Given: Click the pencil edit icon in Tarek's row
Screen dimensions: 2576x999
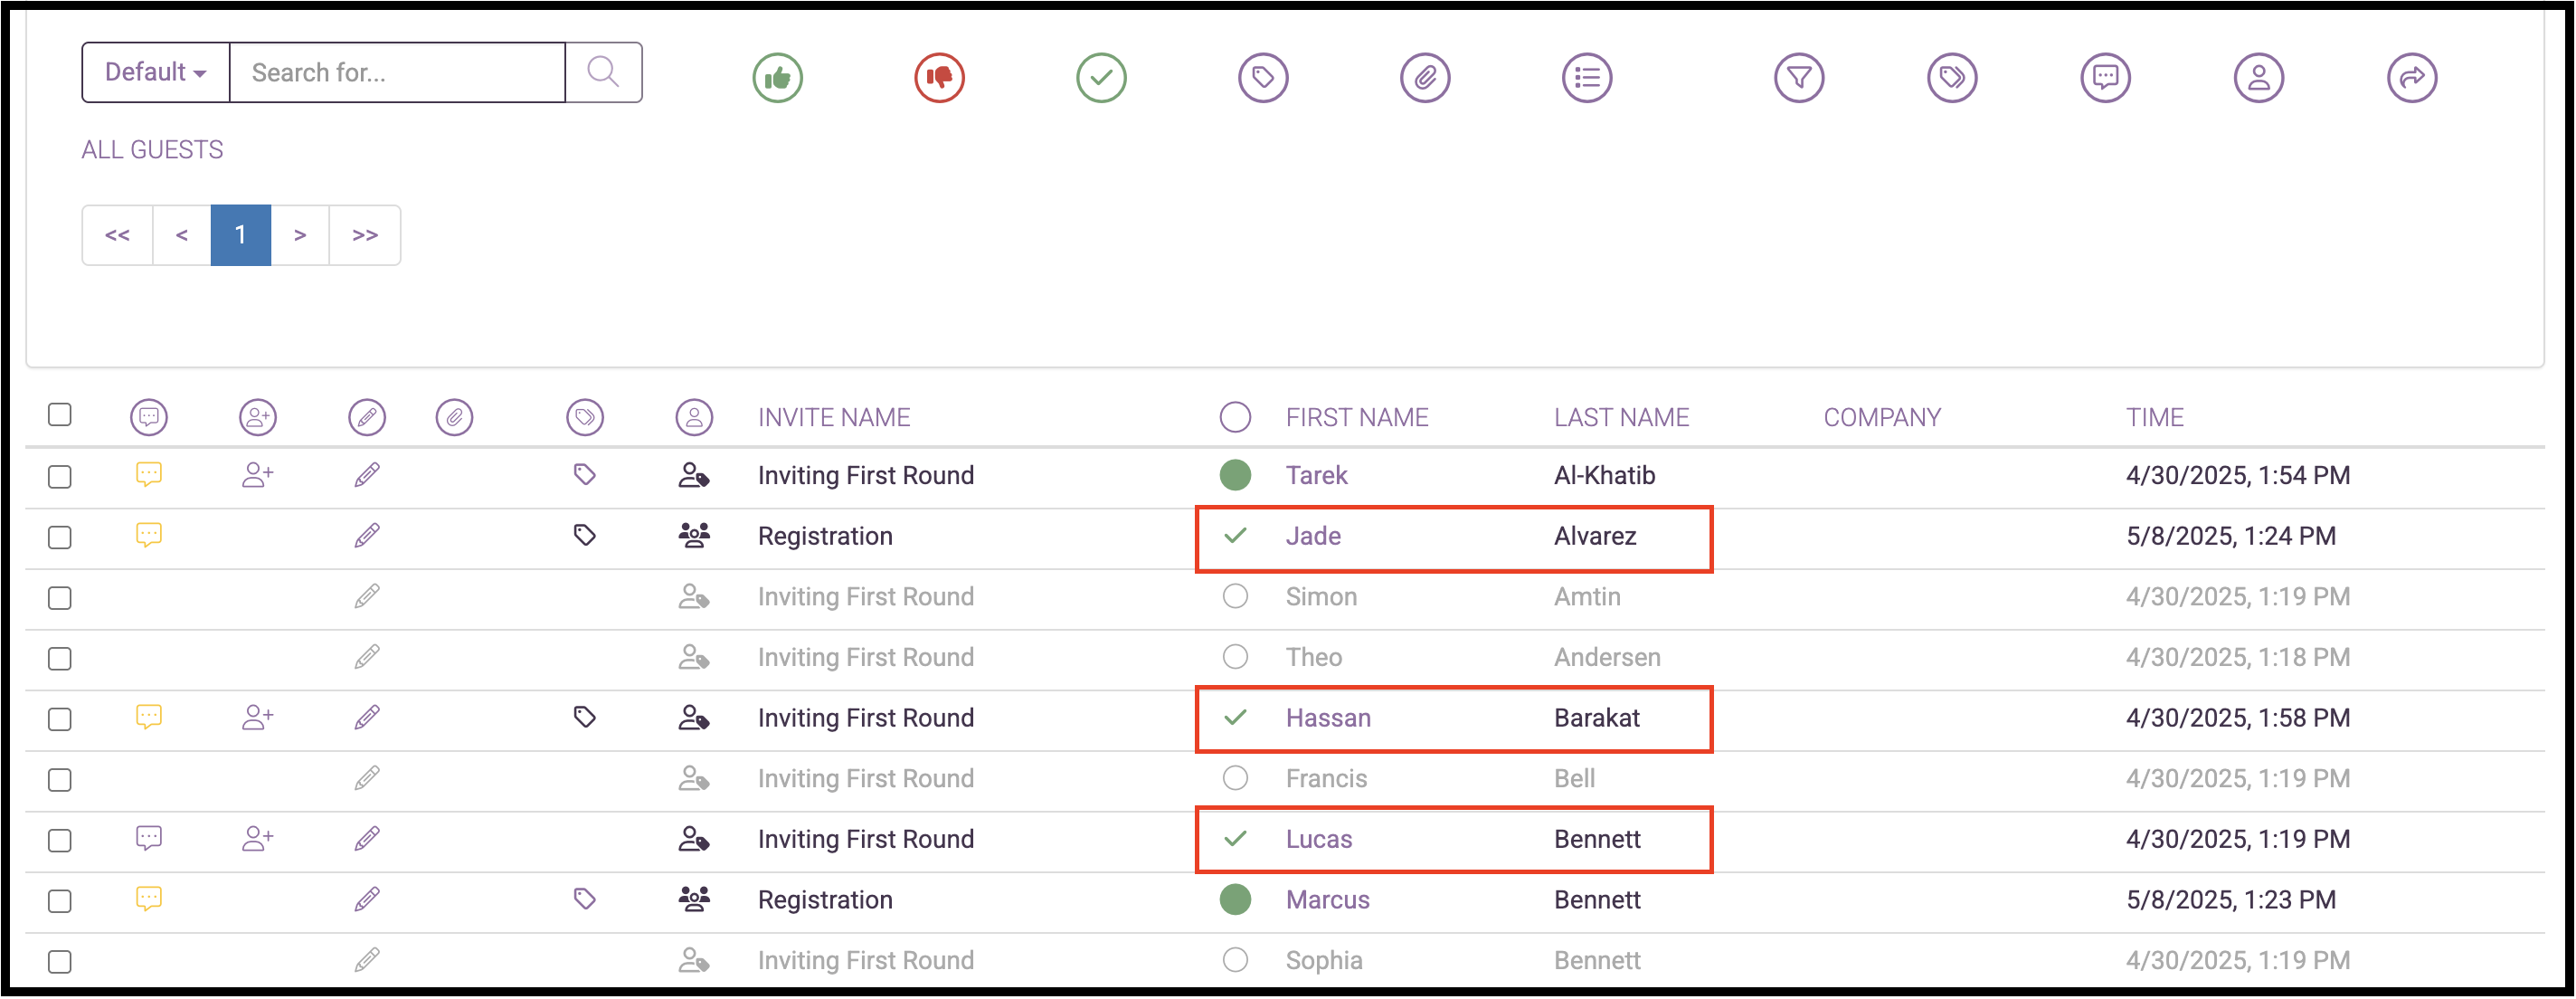Looking at the screenshot, I should (x=367, y=475).
